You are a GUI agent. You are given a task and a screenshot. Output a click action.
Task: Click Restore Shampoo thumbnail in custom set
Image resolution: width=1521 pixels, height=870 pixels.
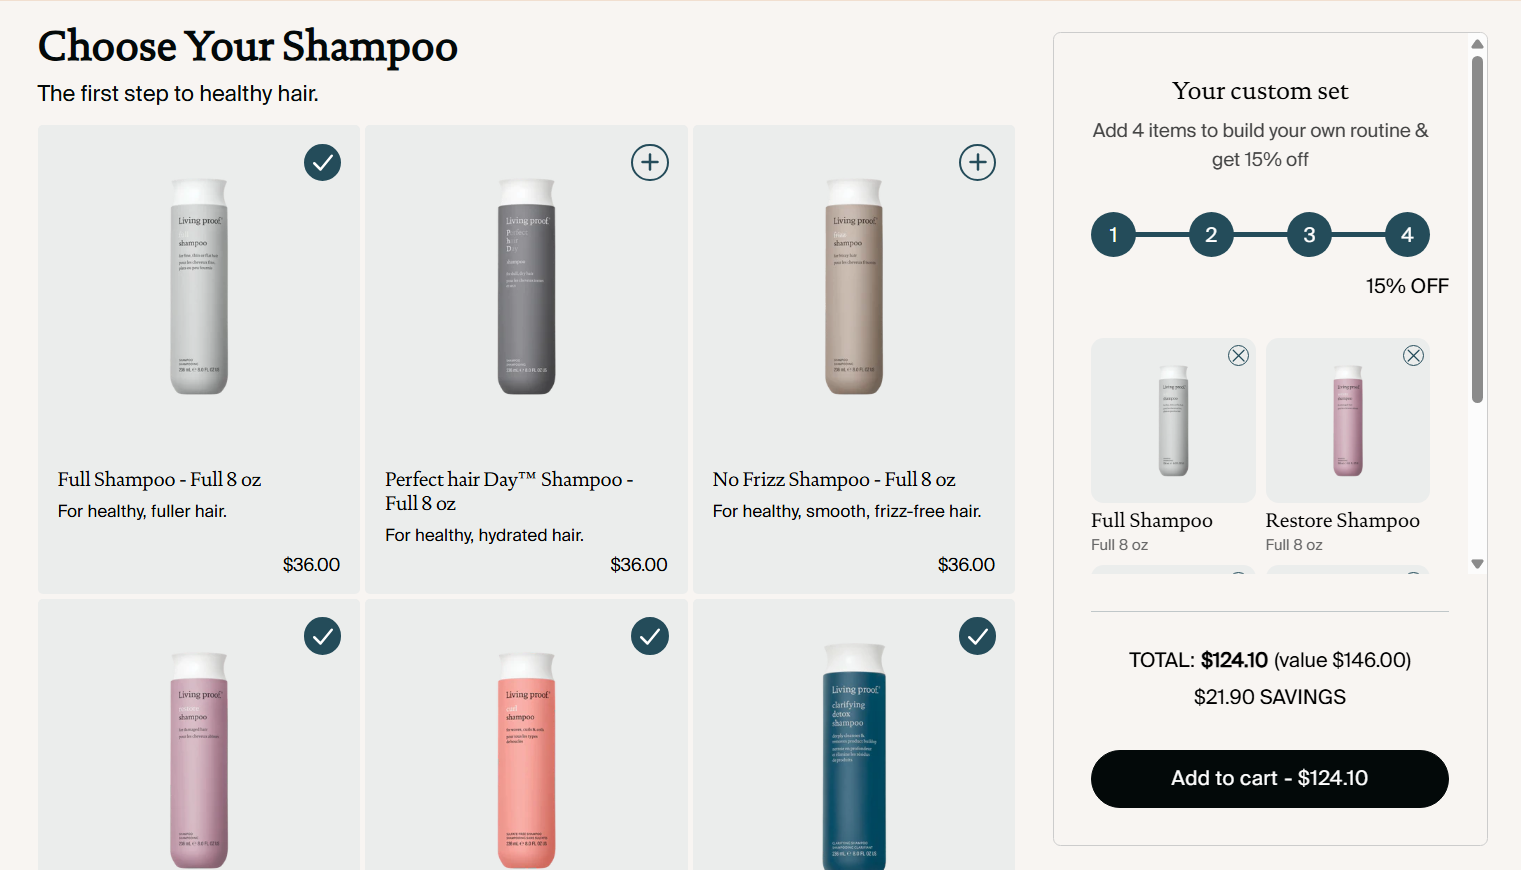(1347, 420)
